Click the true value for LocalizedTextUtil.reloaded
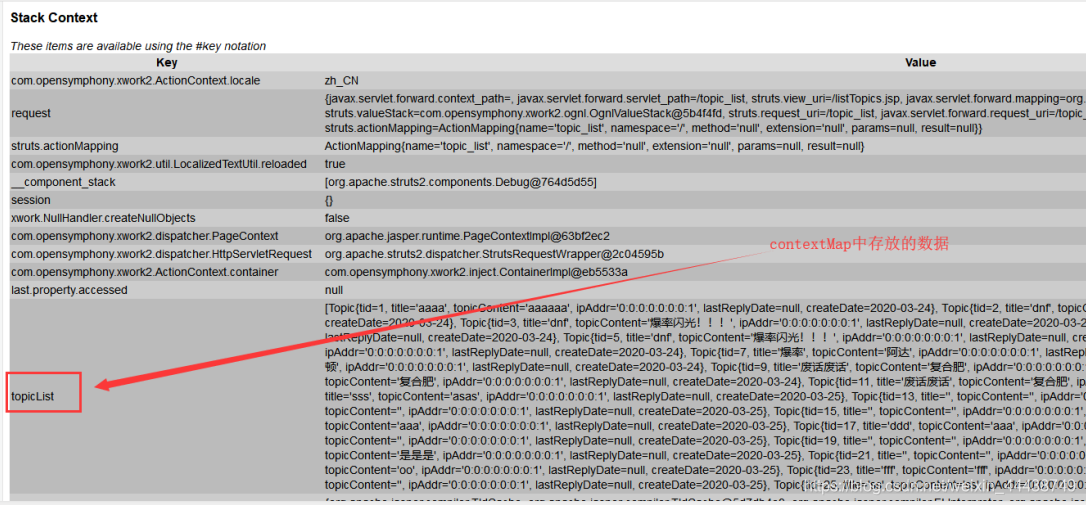The image size is (1086, 505). pyautogui.click(x=335, y=164)
